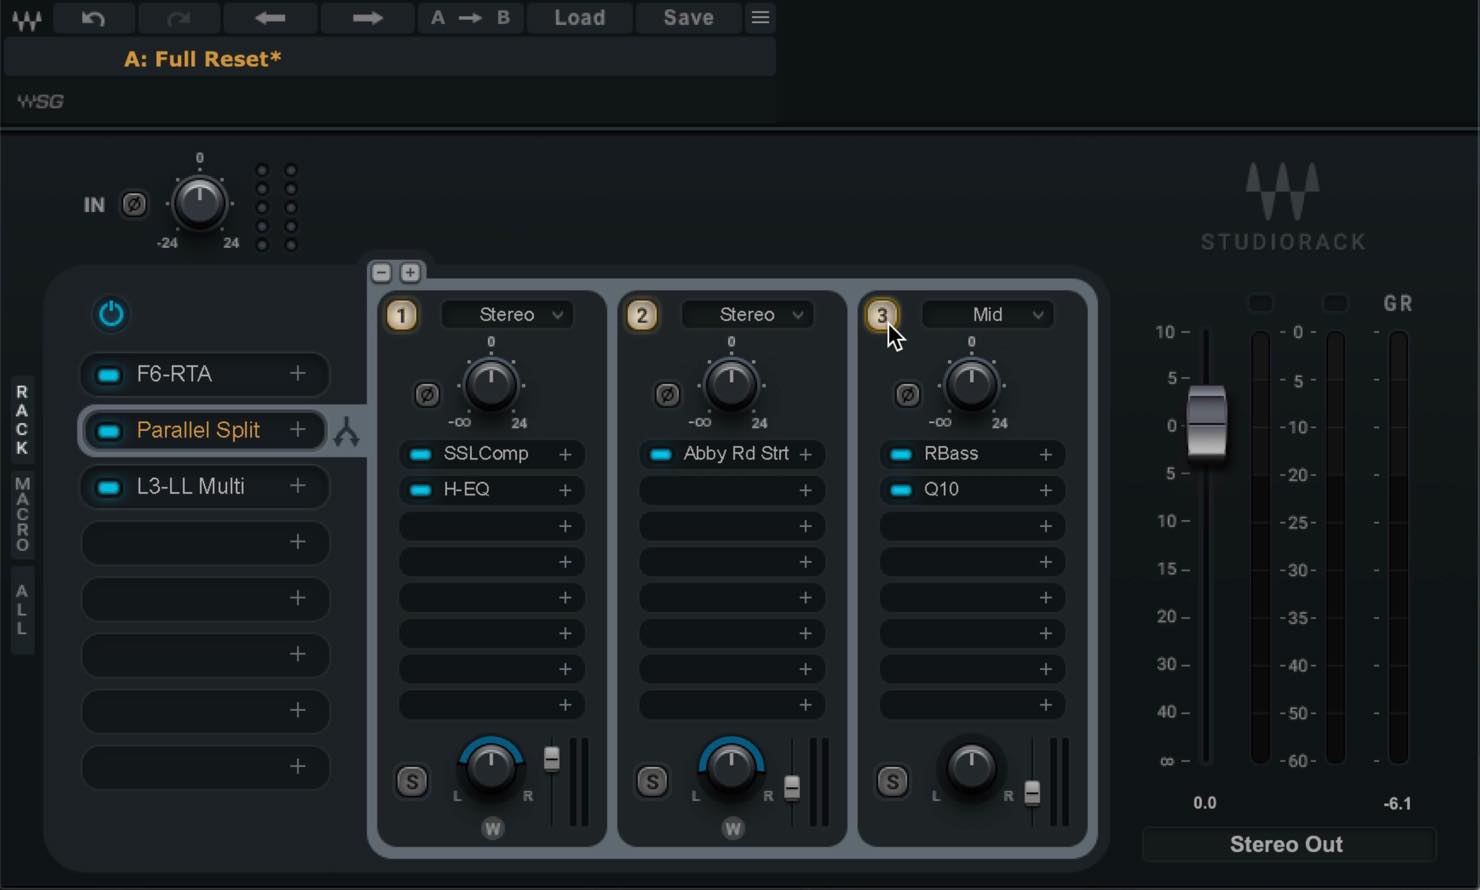
Task: Undo the last action
Action: click(93, 18)
